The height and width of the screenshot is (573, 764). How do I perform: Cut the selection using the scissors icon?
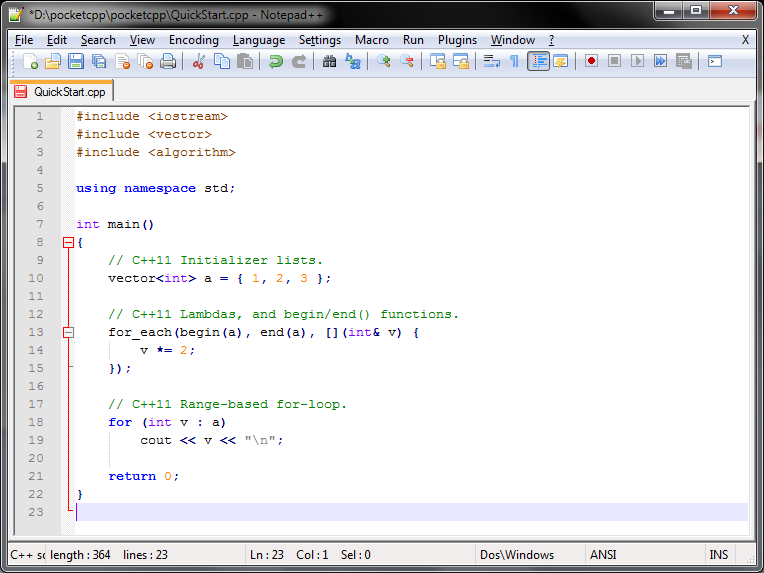[x=198, y=61]
